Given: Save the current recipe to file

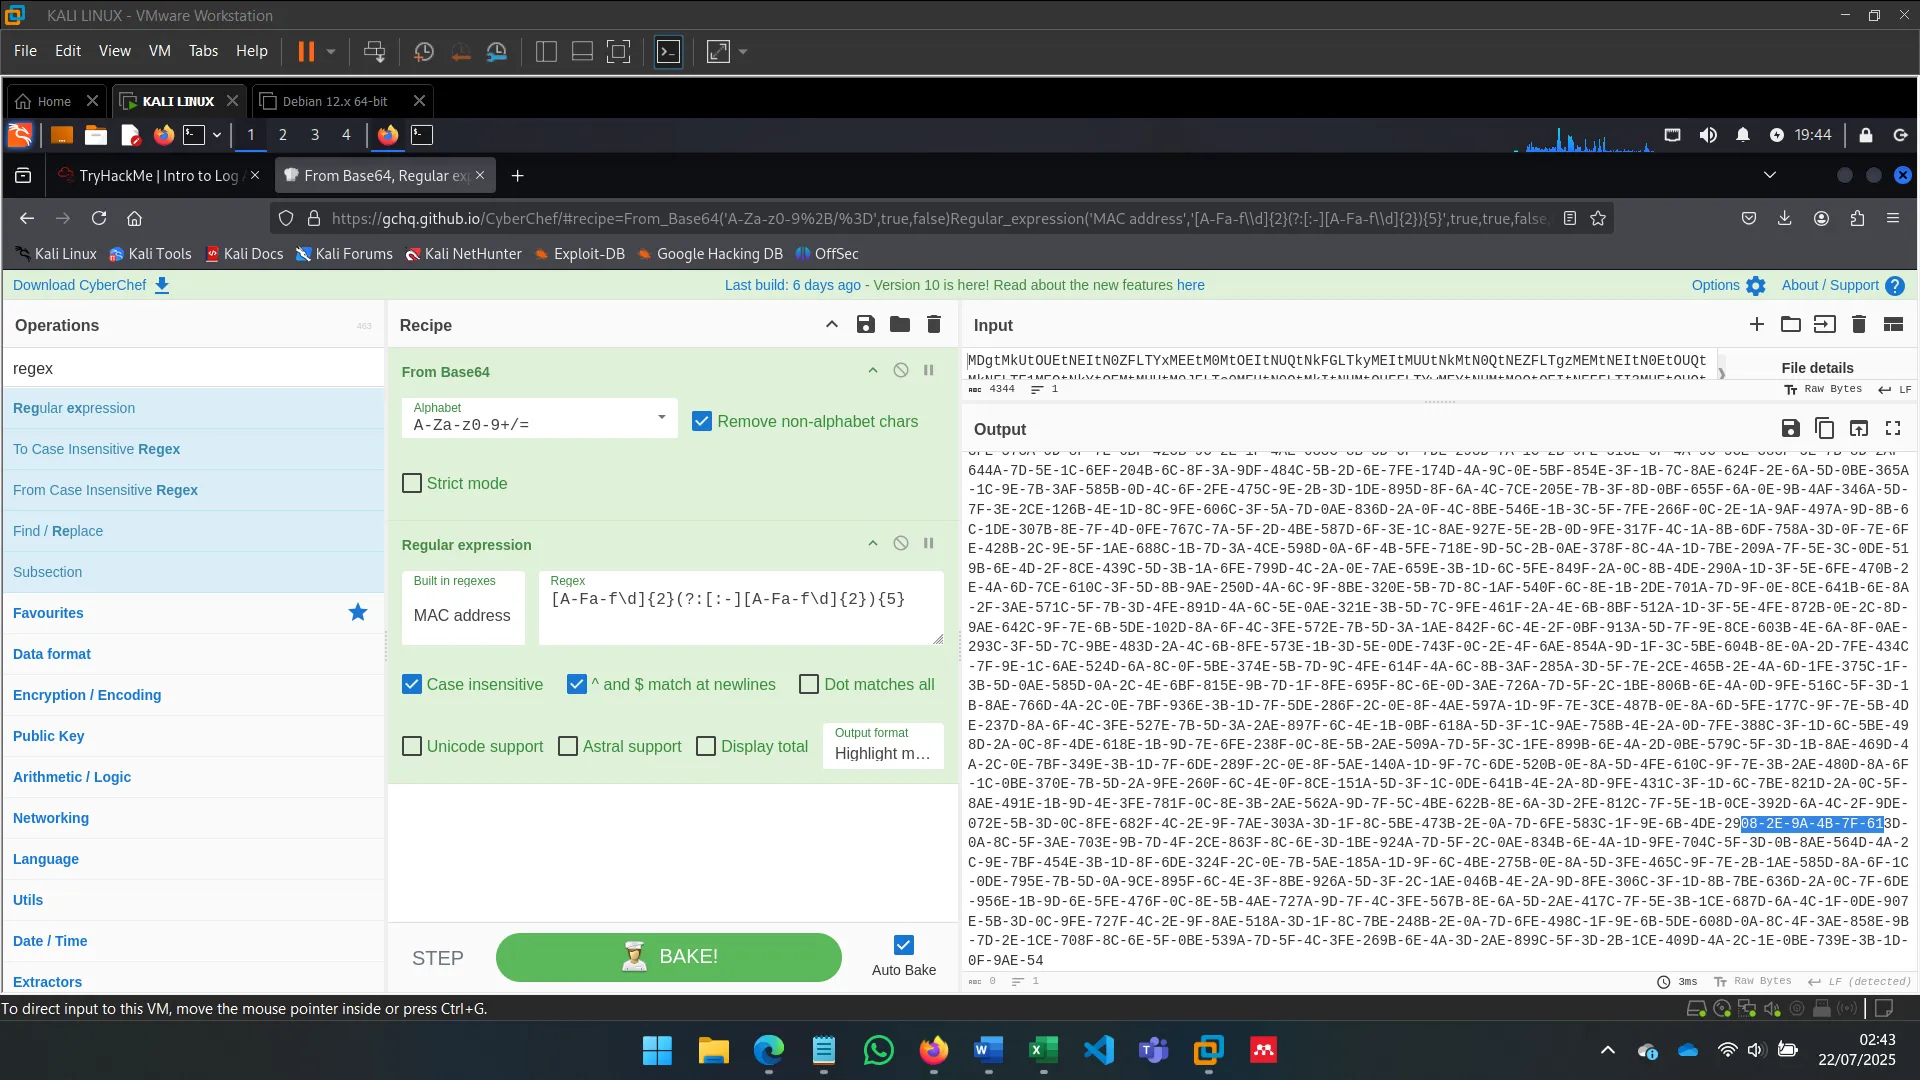Looking at the screenshot, I should point(866,324).
